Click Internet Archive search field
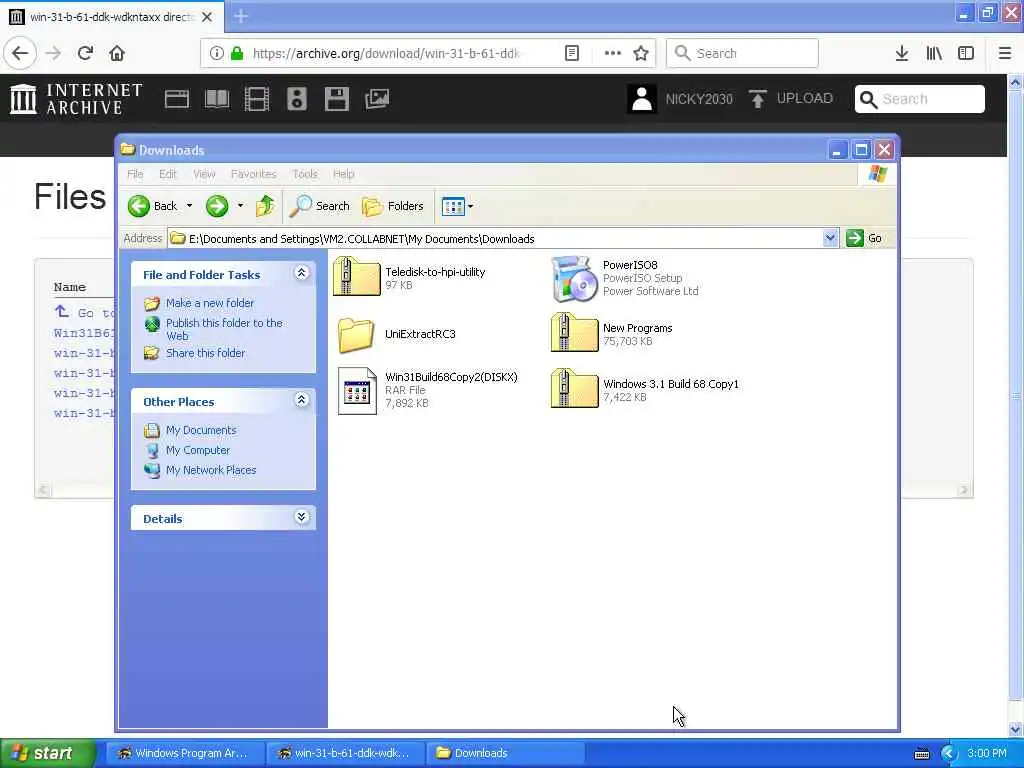 coord(920,99)
